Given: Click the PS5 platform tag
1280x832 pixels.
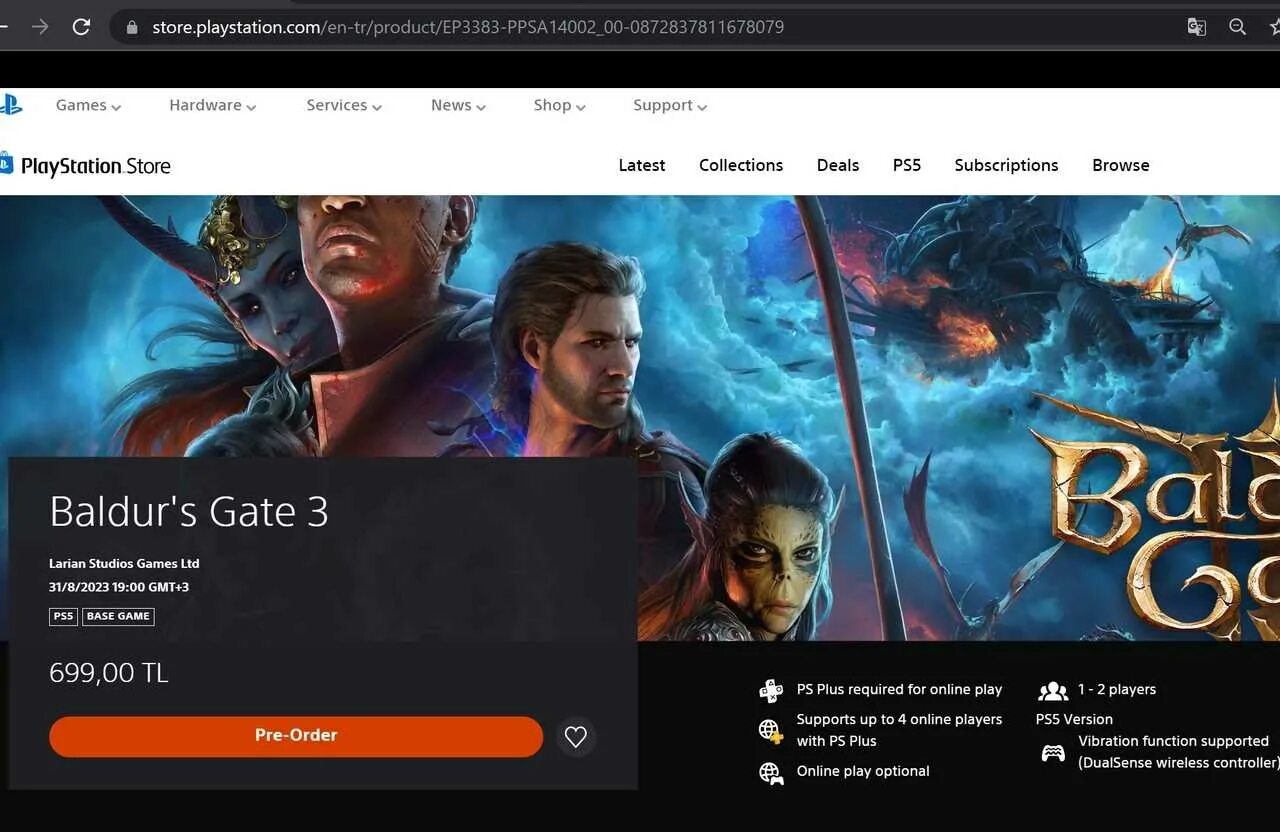Looking at the screenshot, I should 63,616.
